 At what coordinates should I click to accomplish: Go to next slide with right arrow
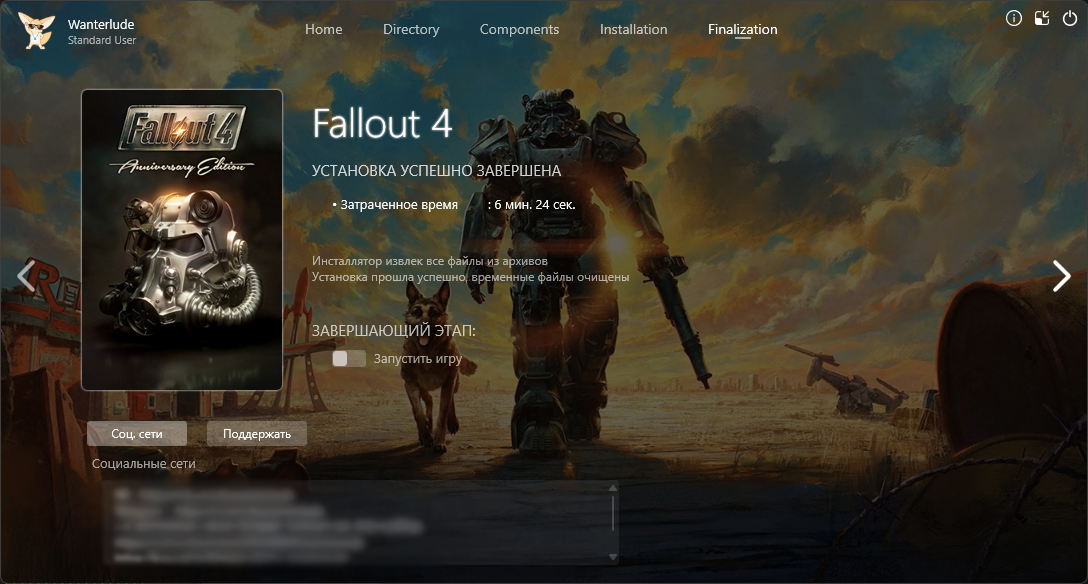[1061, 276]
